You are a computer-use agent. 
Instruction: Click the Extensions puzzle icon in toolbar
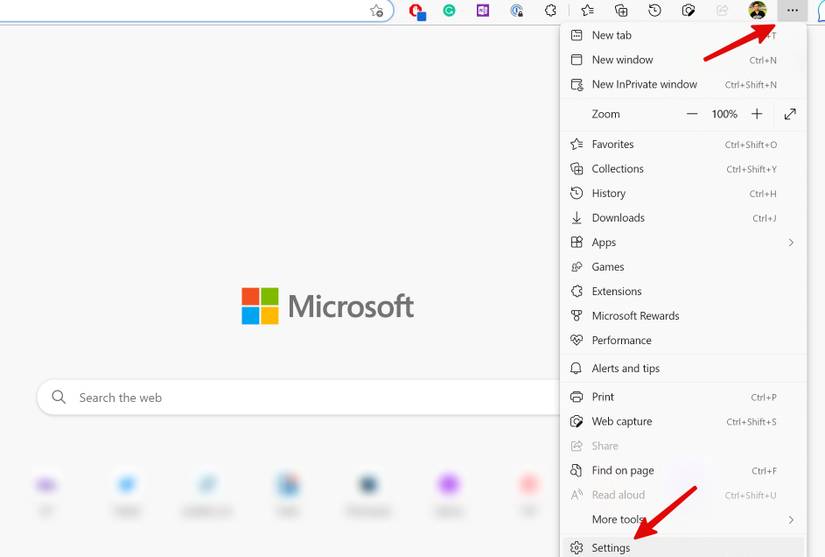coord(550,11)
